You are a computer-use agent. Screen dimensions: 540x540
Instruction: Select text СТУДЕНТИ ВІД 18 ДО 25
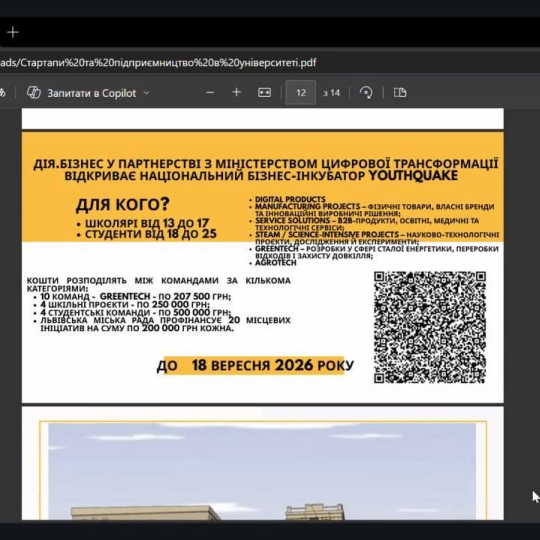151,234
